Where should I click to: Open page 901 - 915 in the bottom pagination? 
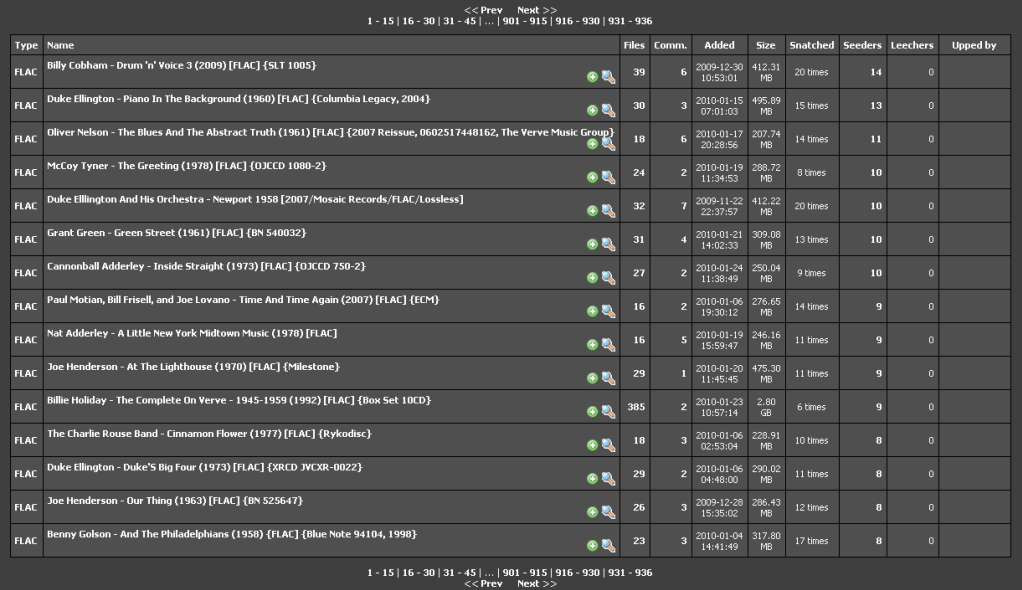525,572
